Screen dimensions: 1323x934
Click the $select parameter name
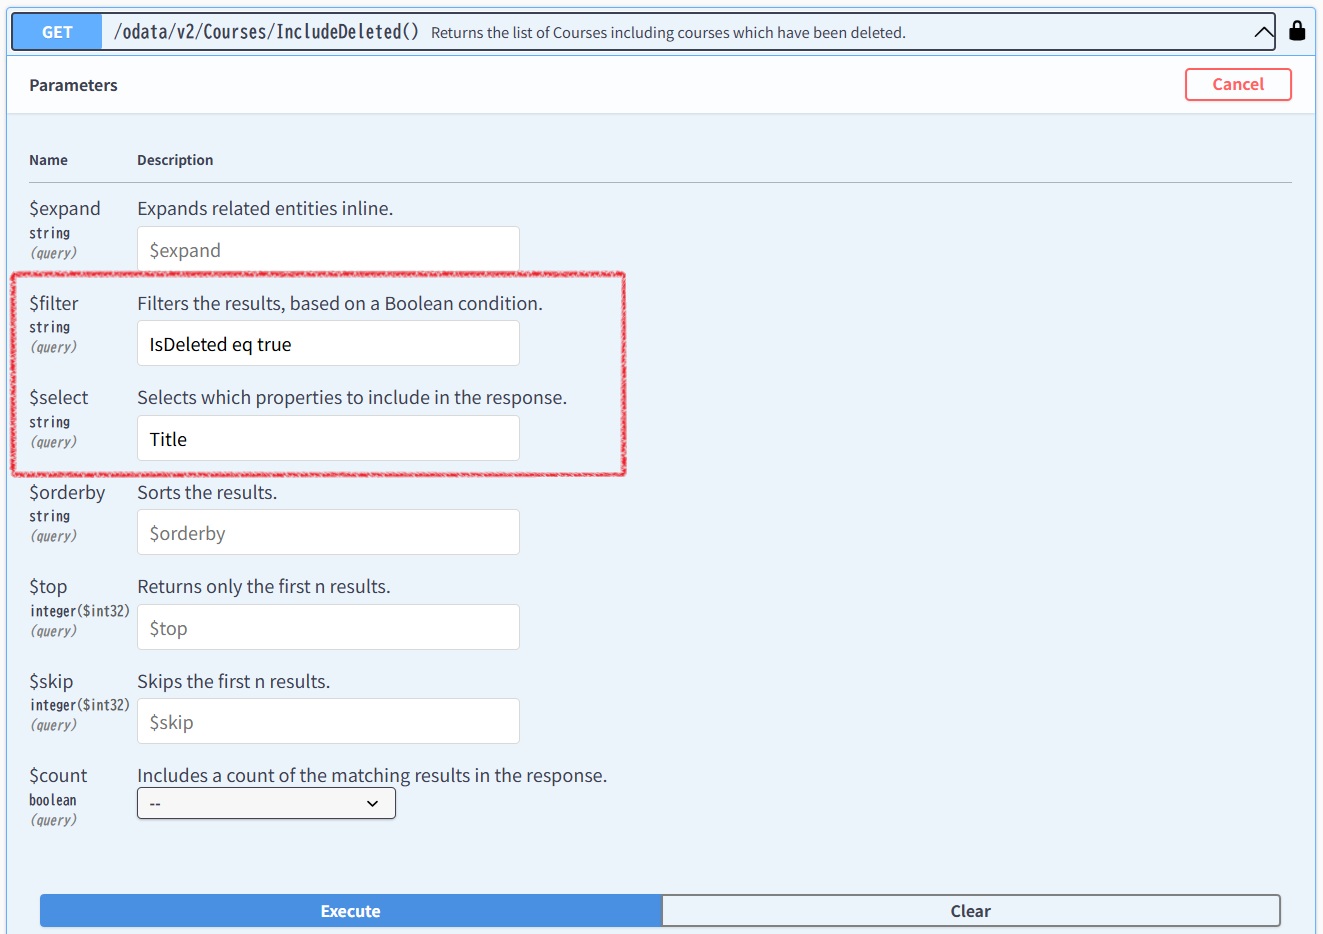[59, 397]
